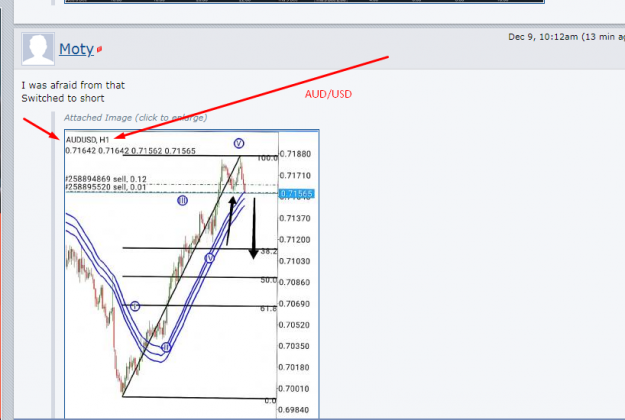Click the post timestamp 'Dec 9, 10:12am'
This screenshot has height=420, width=625.
(543, 37)
